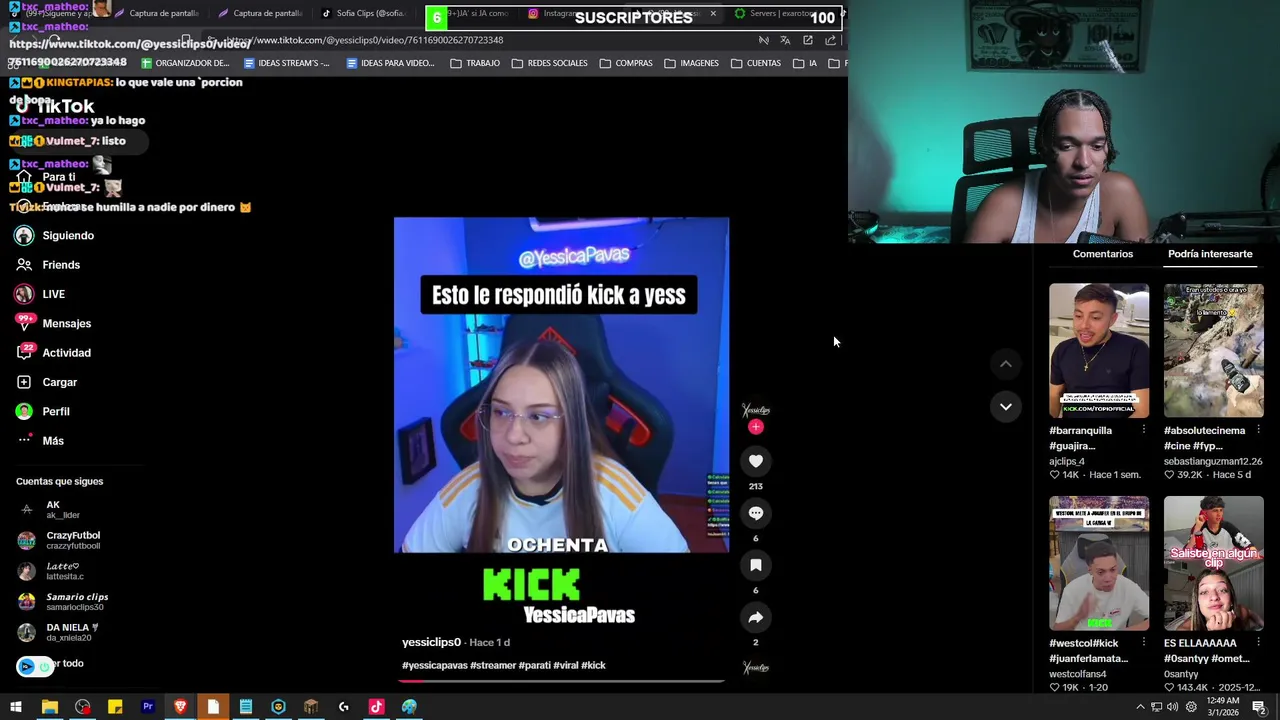Viewport: 1280px width, 720px height.
Task: Go to previous video with up chevron
Action: (x=1006, y=364)
